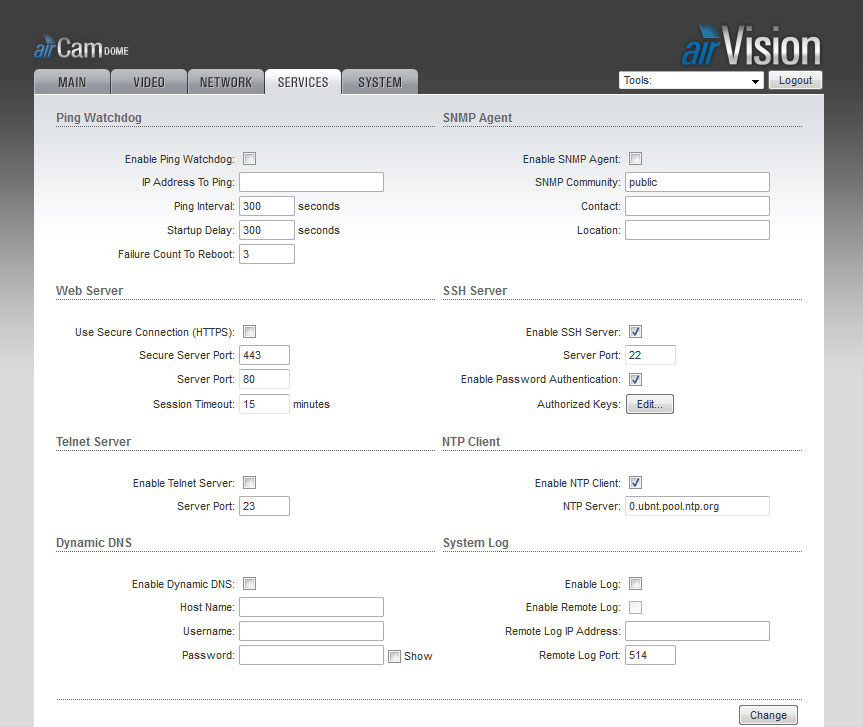Enable the Telnet Server
This screenshot has width=863, height=727.
pos(248,482)
